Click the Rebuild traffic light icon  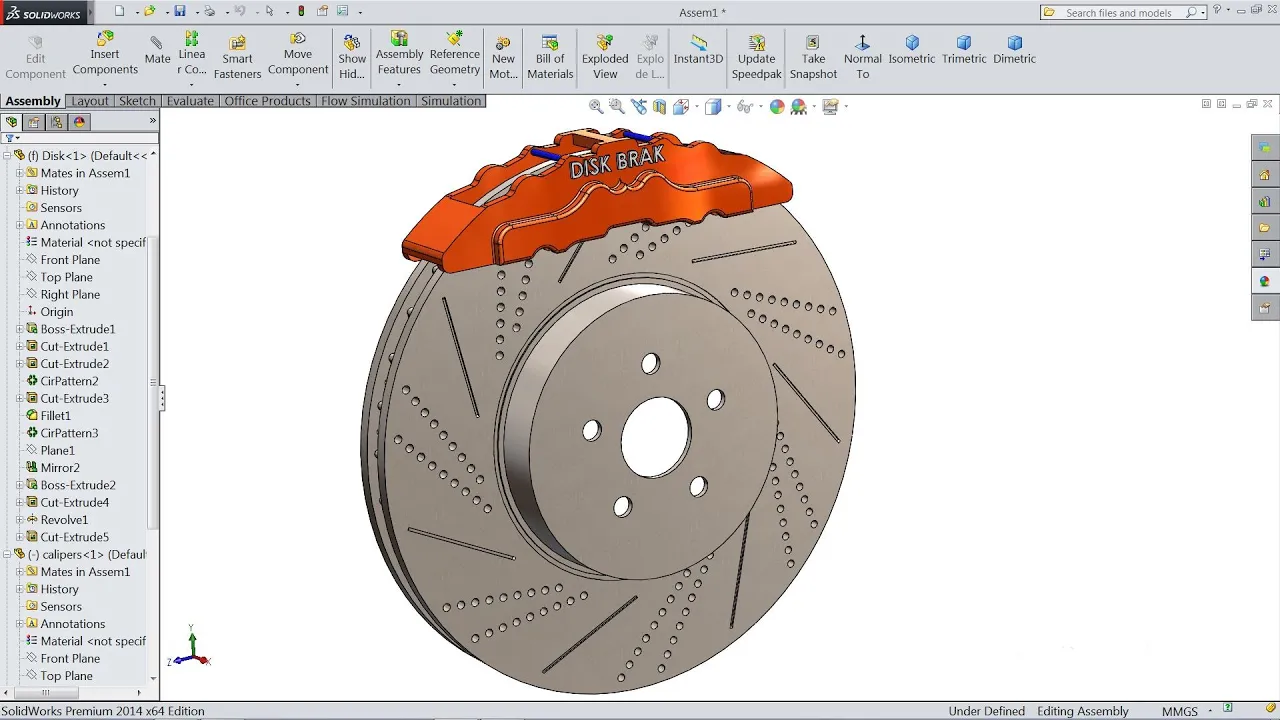302,11
